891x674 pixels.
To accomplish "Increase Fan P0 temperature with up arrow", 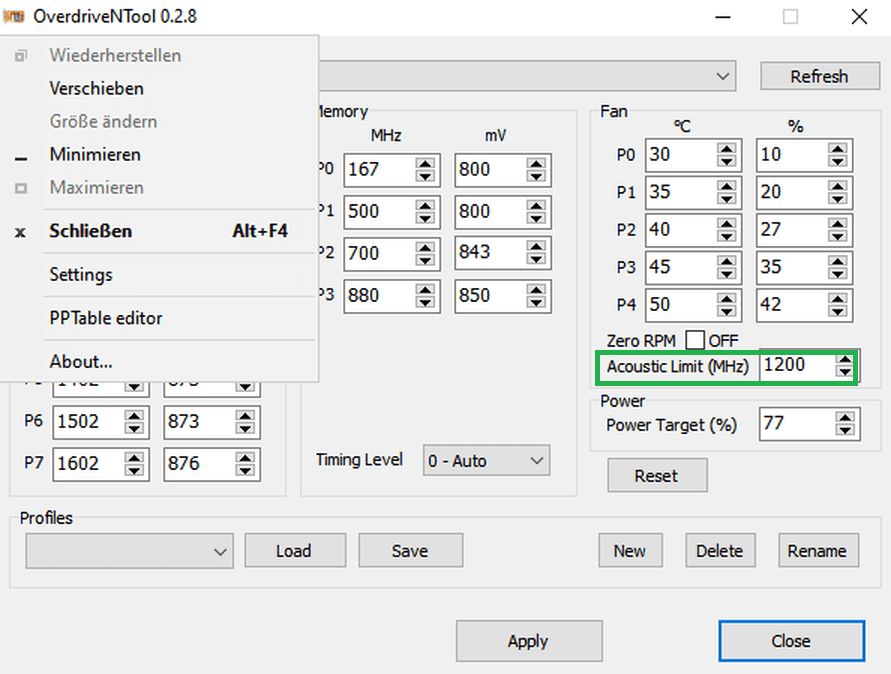I will point(726,148).
